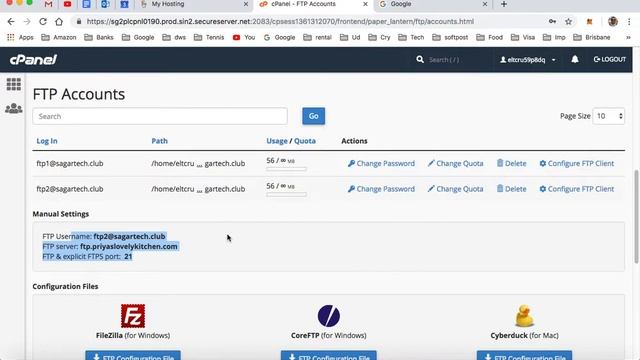Click the ftp2 usage progress bar

pos(287,194)
